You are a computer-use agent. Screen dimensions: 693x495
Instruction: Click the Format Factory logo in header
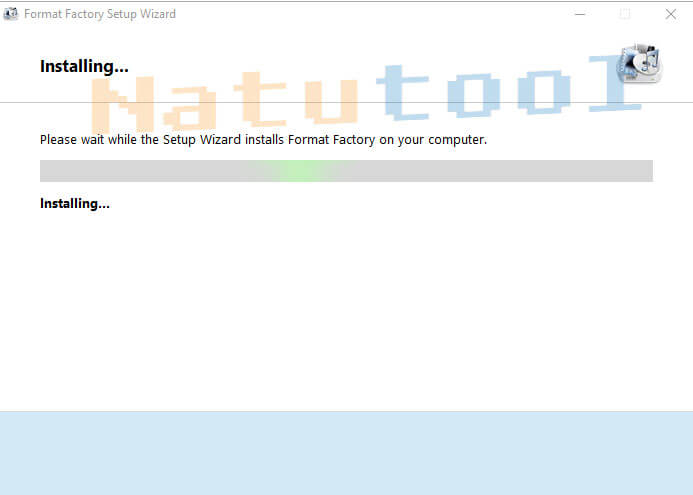click(639, 67)
